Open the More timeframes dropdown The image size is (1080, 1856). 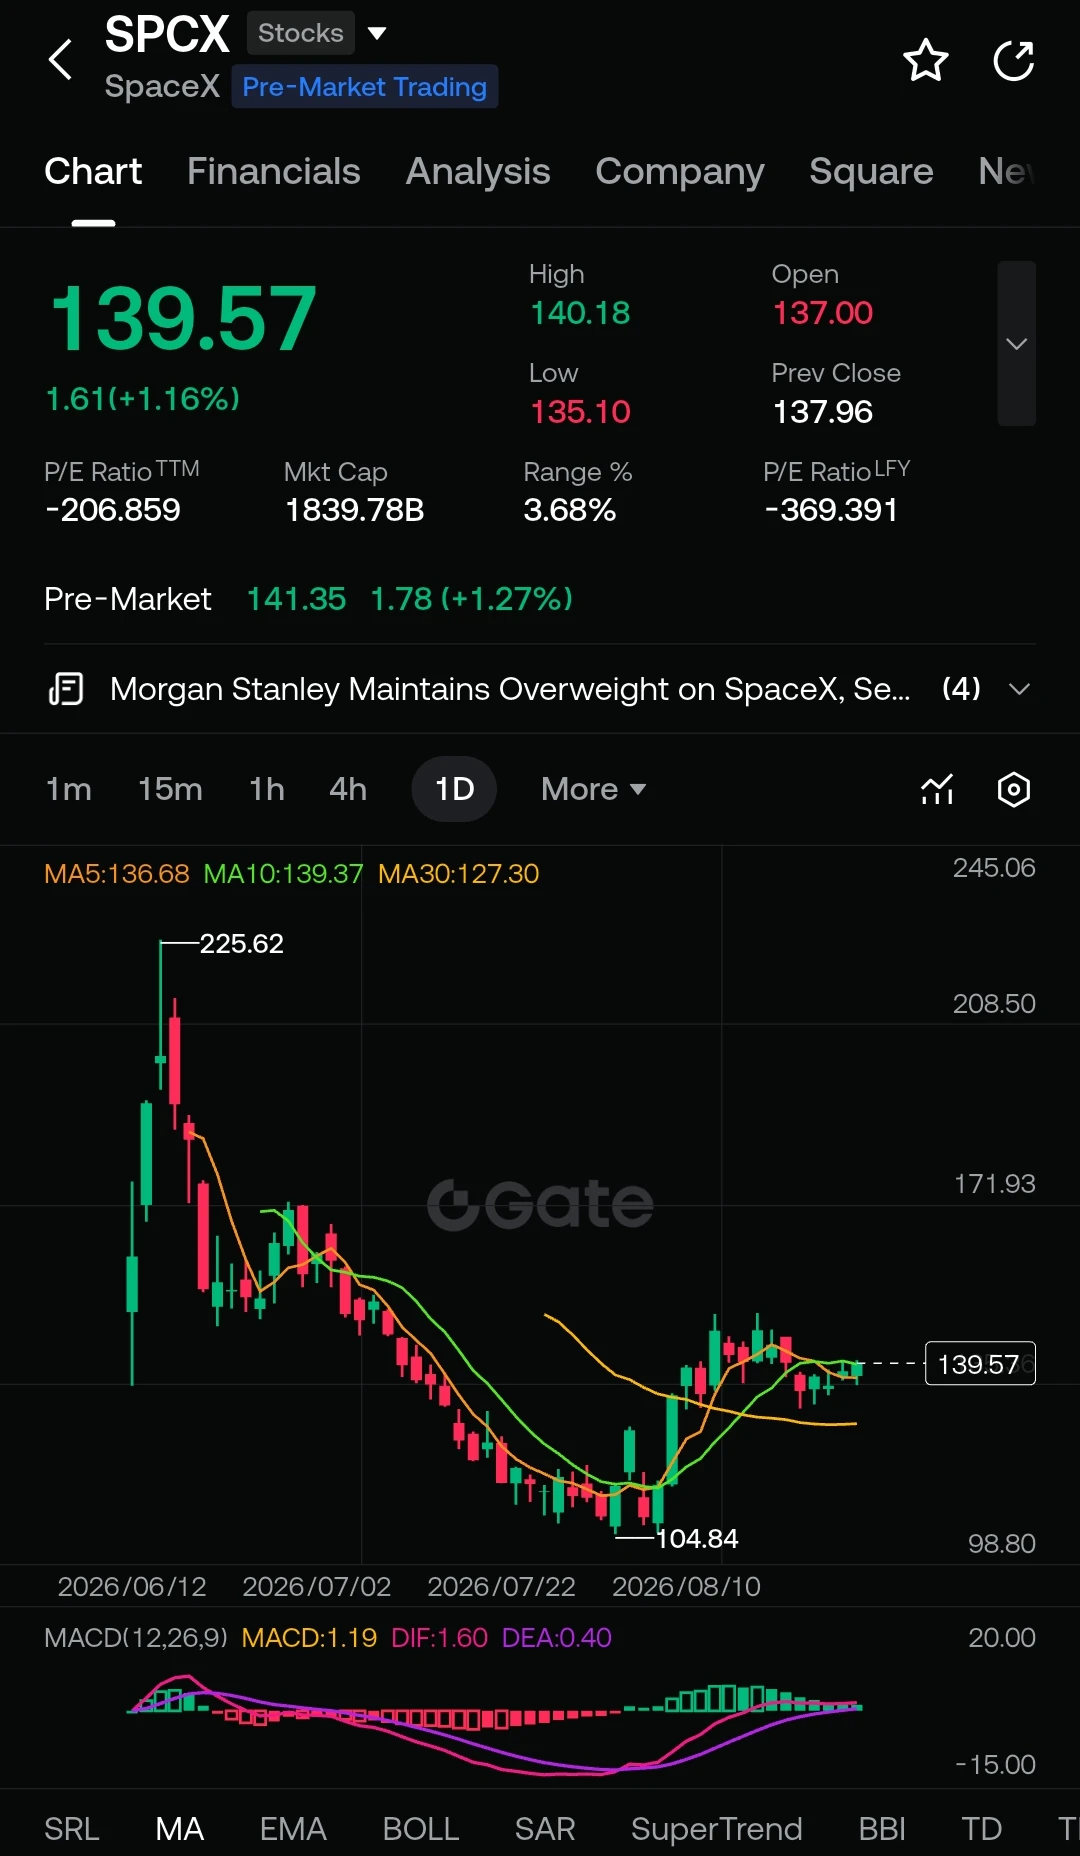593,789
